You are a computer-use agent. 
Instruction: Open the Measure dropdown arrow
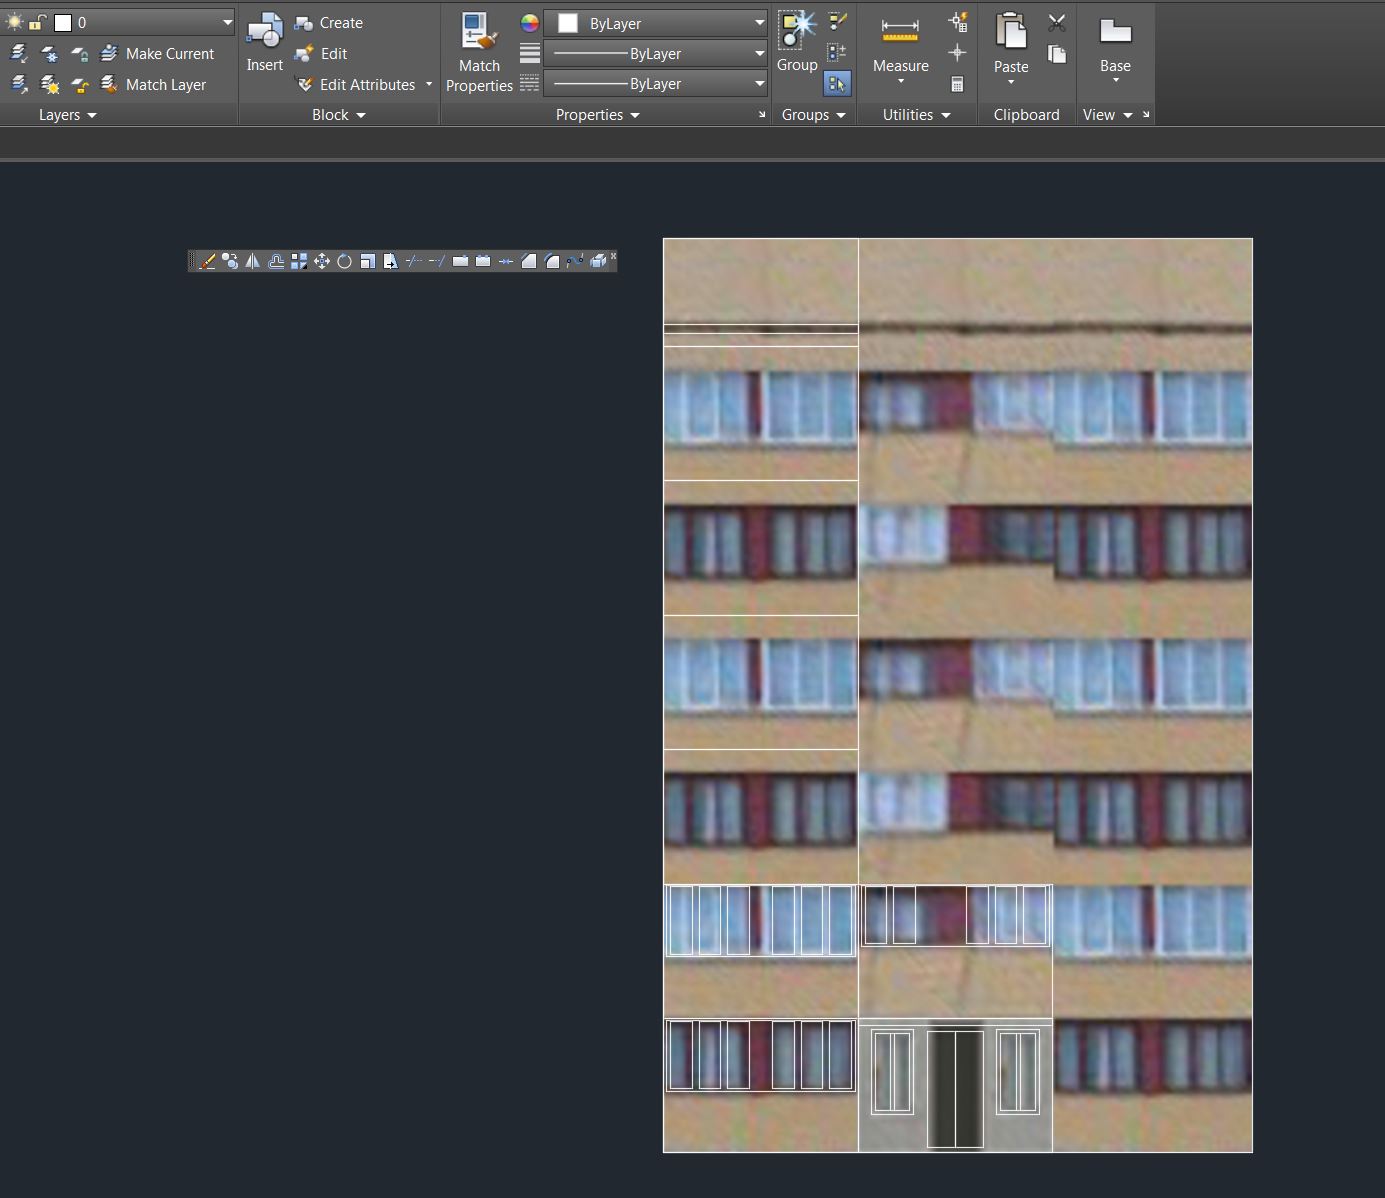click(x=900, y=80)
